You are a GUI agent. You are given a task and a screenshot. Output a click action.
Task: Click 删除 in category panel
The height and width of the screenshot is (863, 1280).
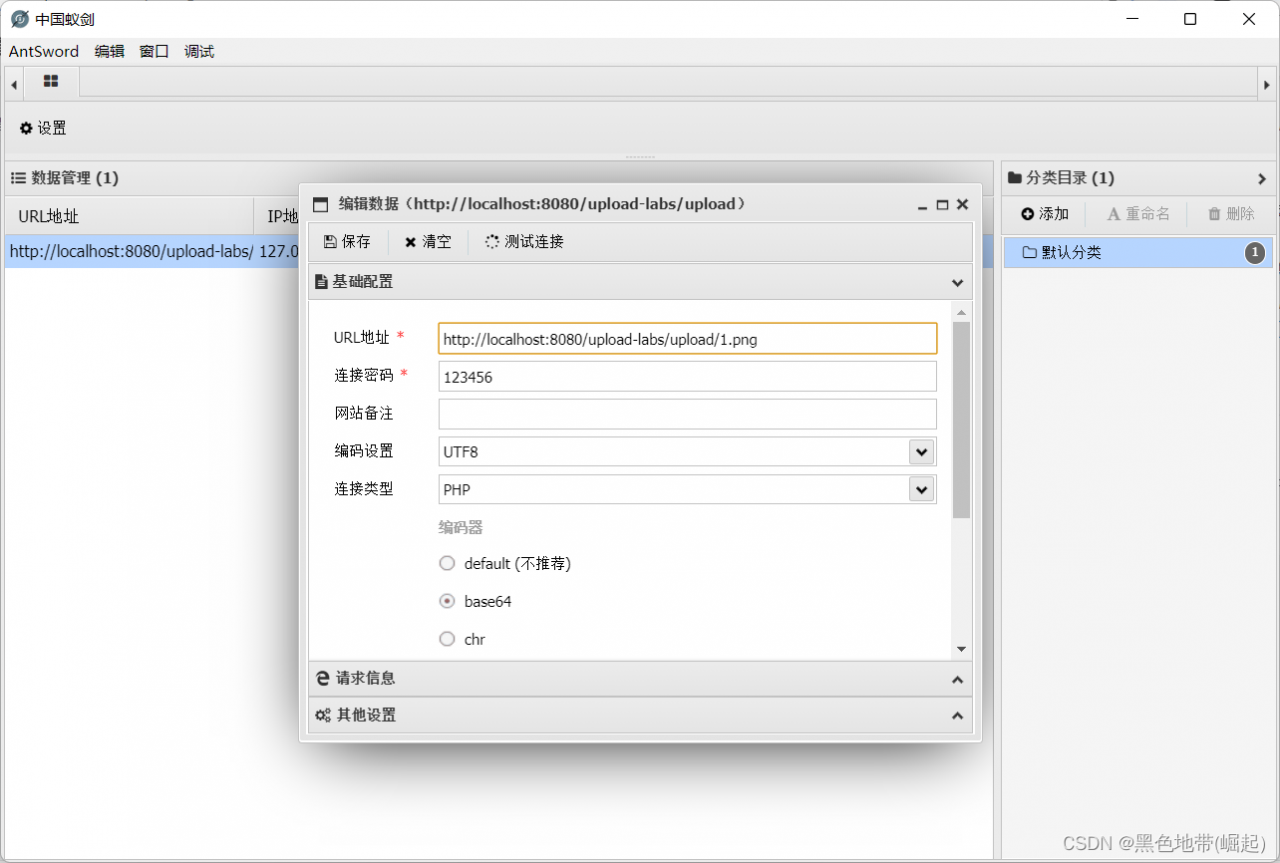(x=1231, y=214)
